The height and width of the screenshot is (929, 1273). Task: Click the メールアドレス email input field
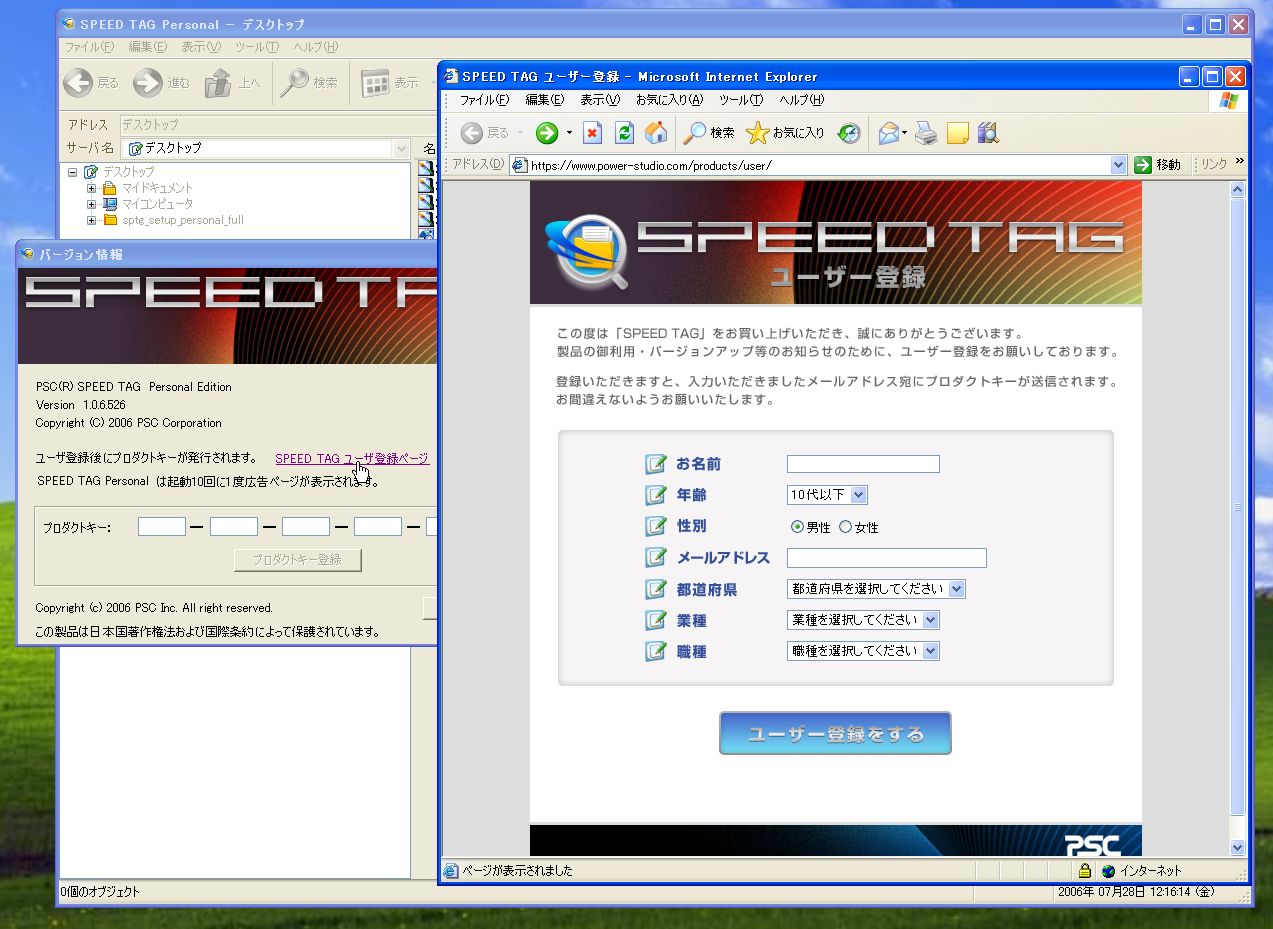tap(886, 558)
